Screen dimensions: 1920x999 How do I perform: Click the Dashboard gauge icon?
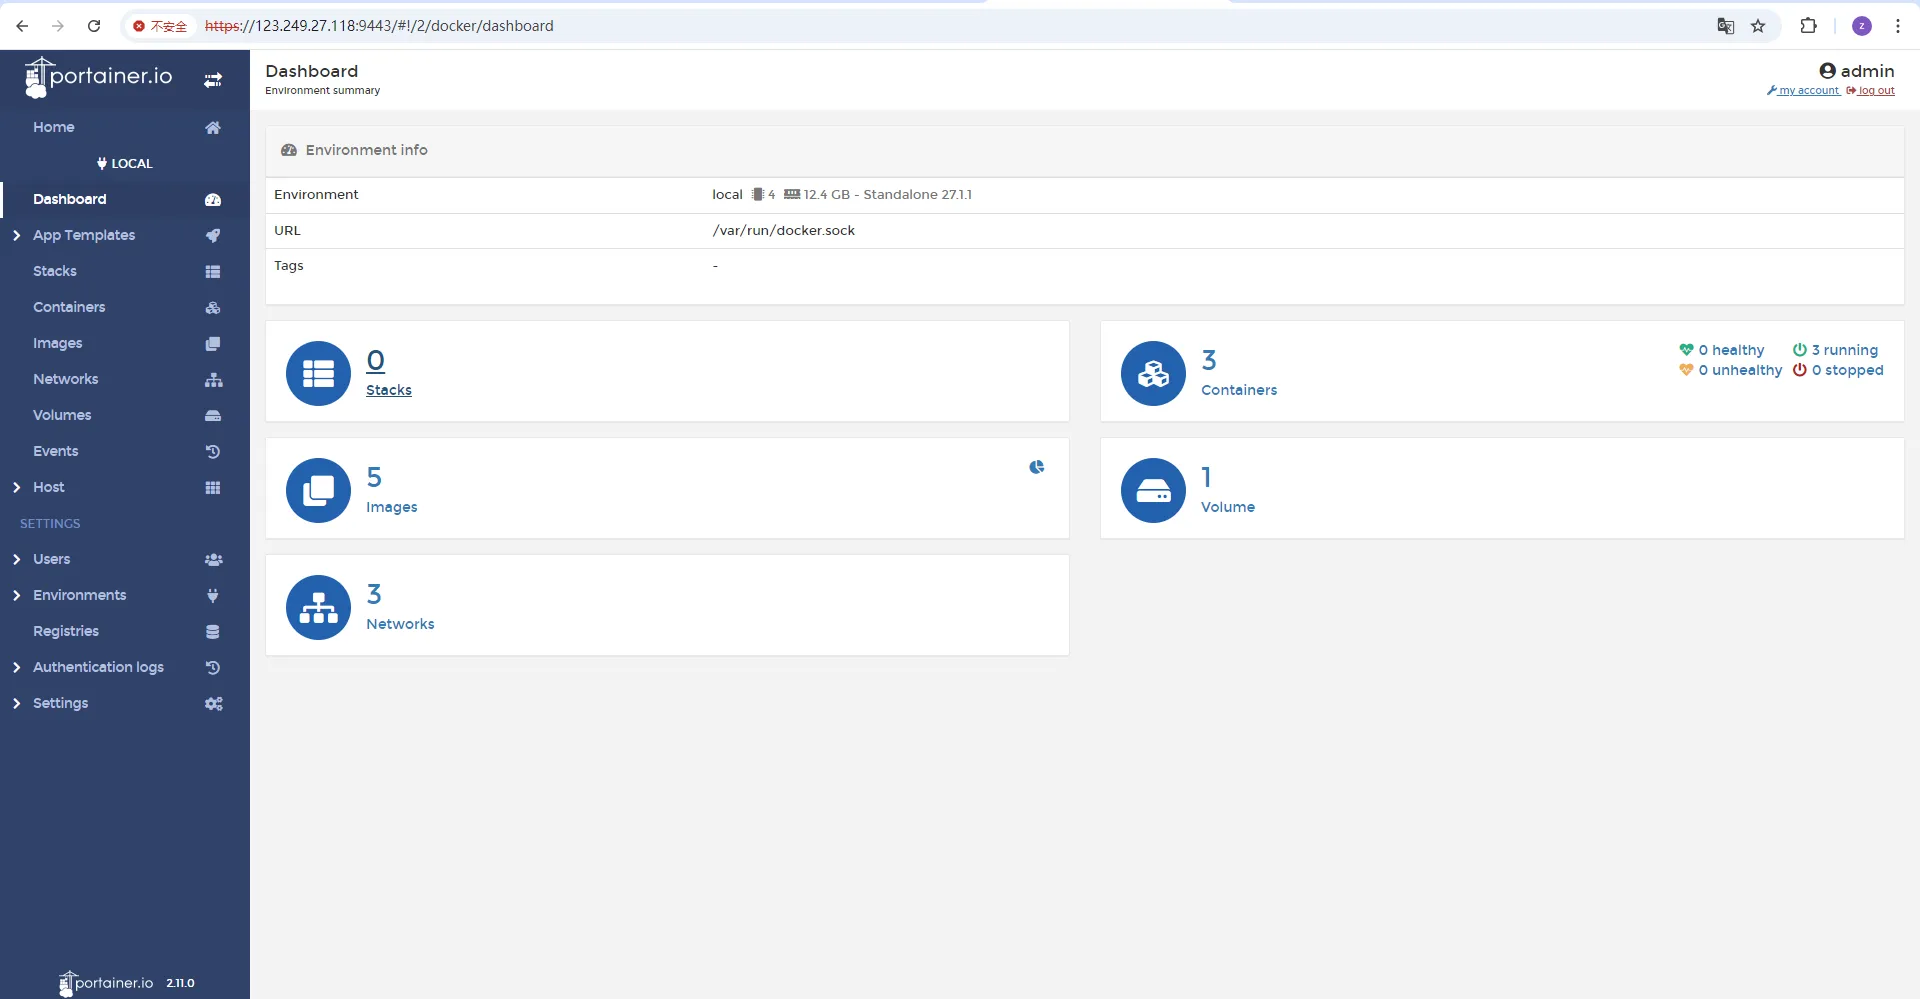[x=213, y=200]
